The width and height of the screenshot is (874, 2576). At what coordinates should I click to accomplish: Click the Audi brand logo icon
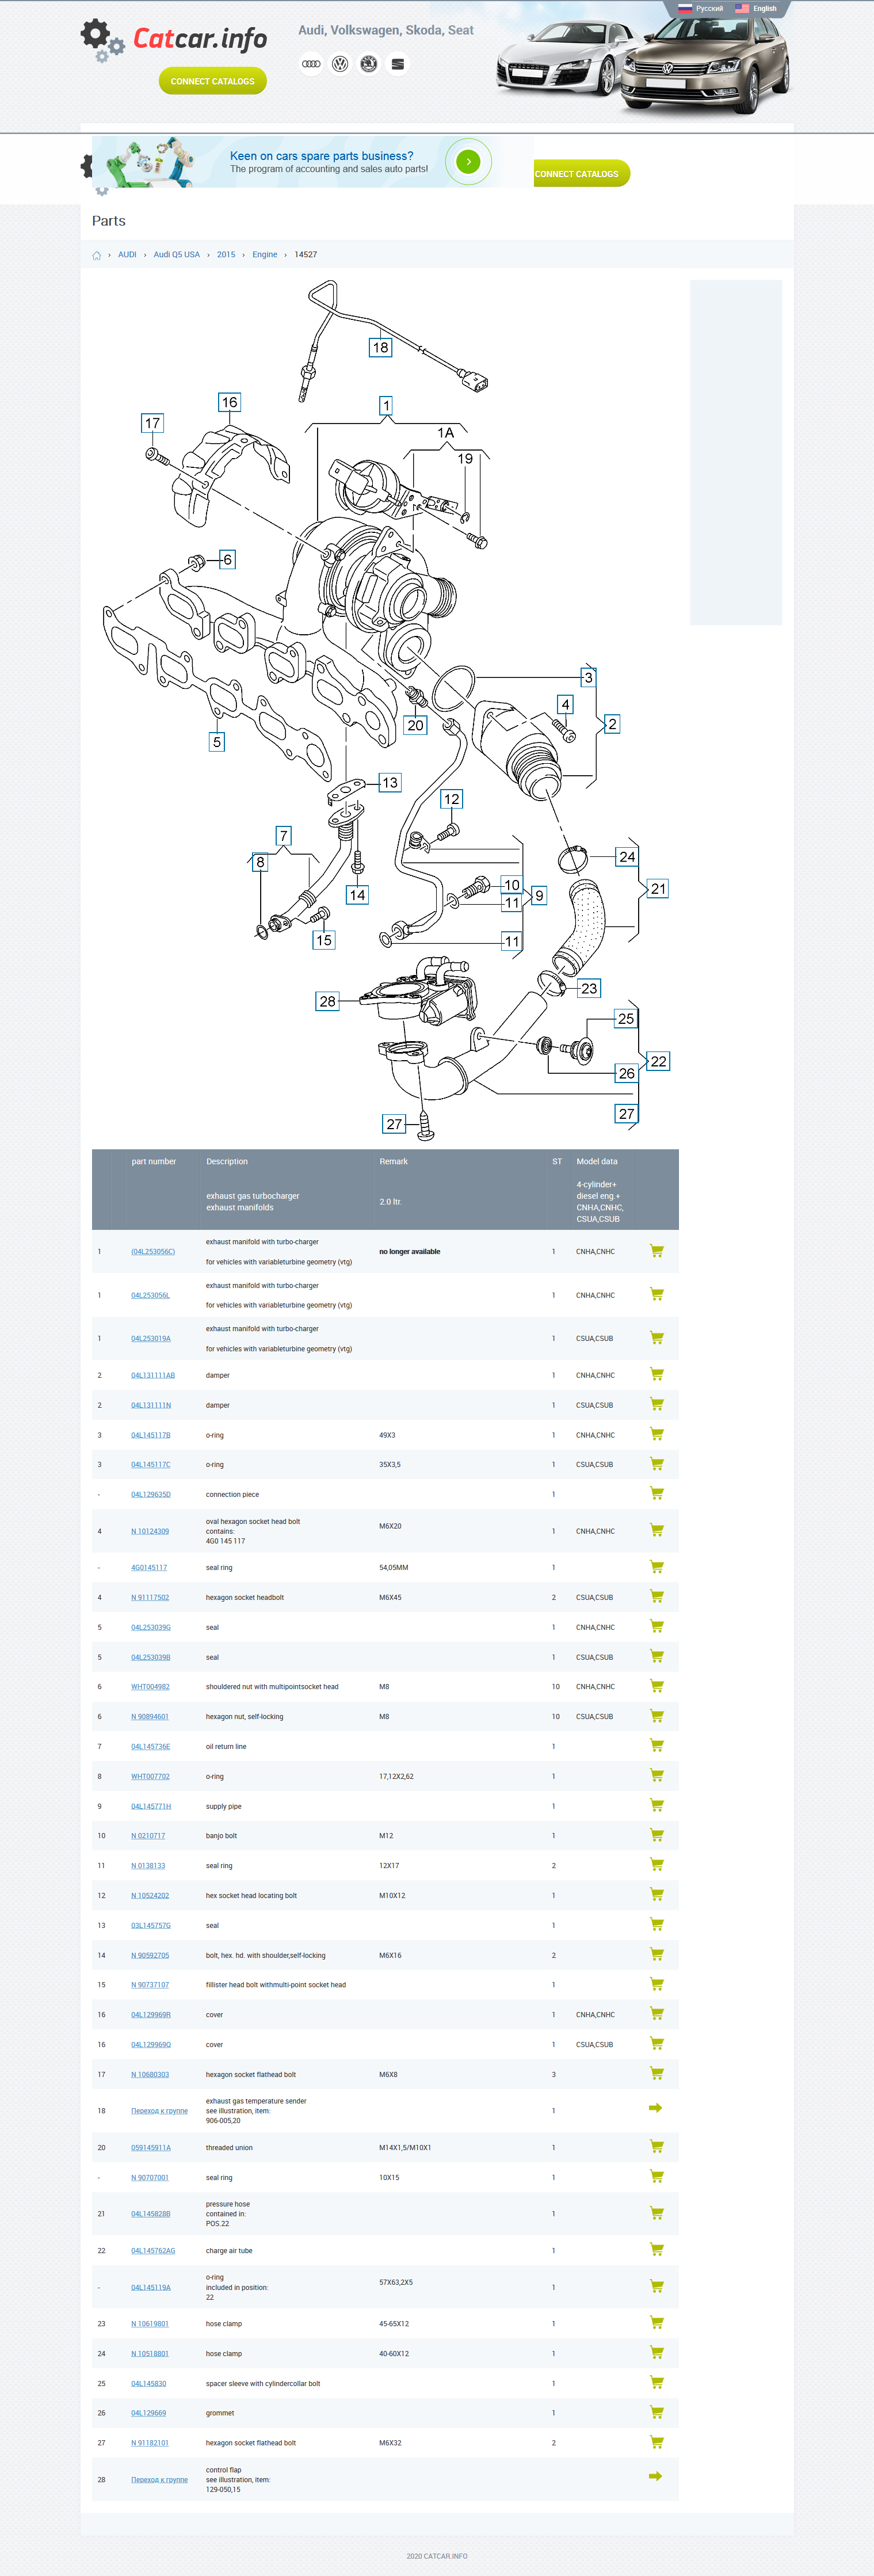pos(311,64)
